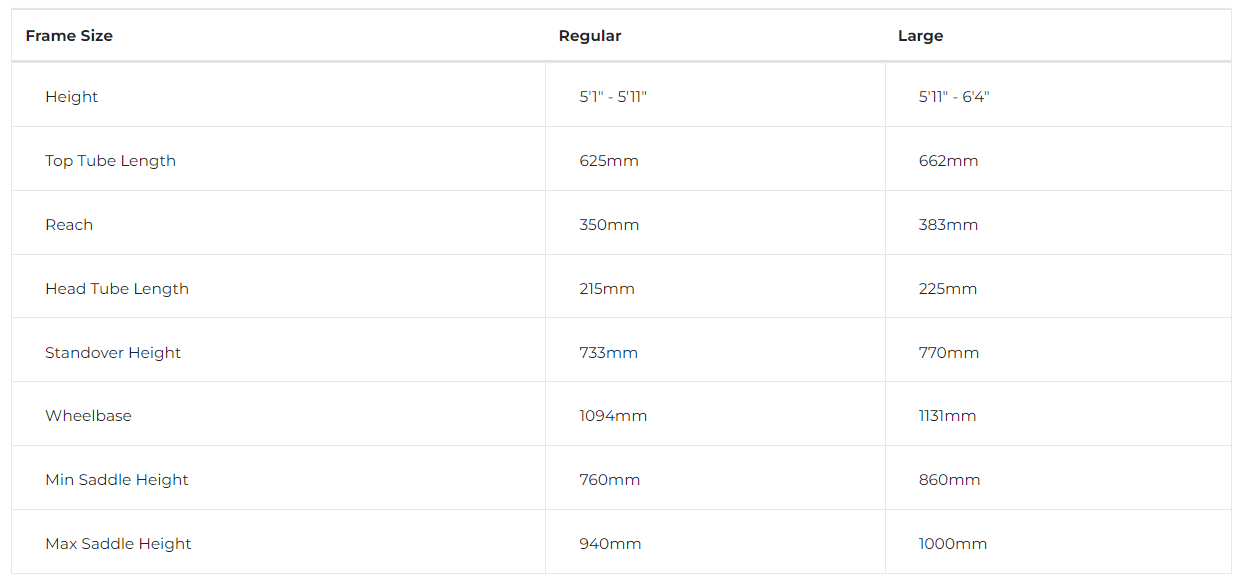The width and height of the screenshot is (1240, 583).
Task: Click the 1094mm wheelbase value
Action: point(613,416)
